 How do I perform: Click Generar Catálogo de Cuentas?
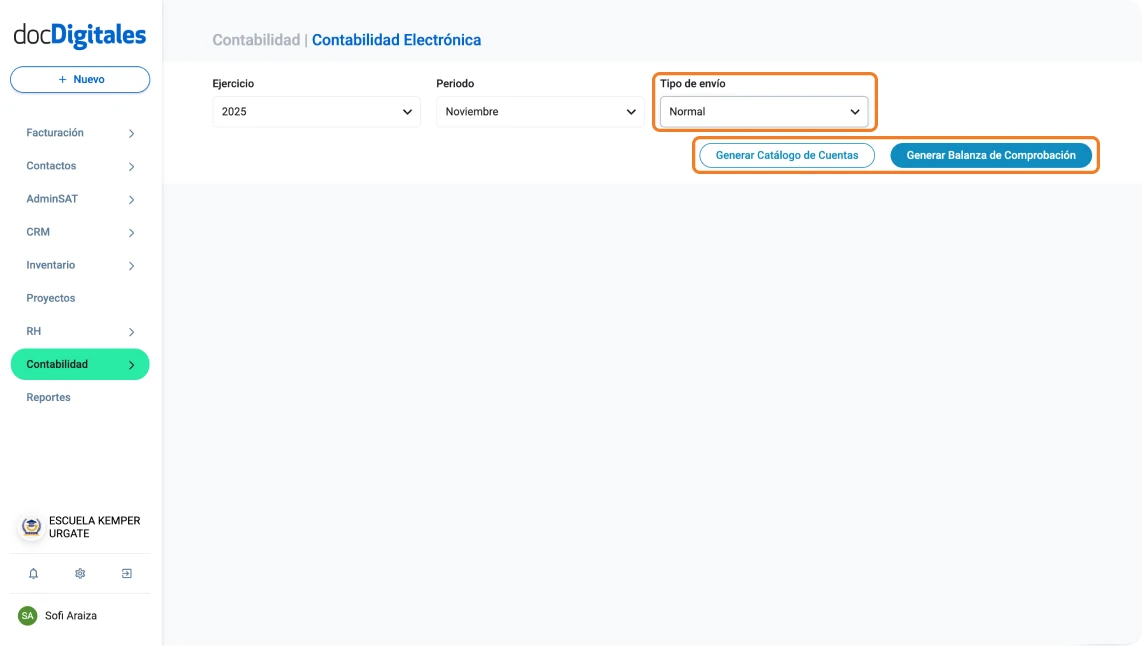point(786,155)
